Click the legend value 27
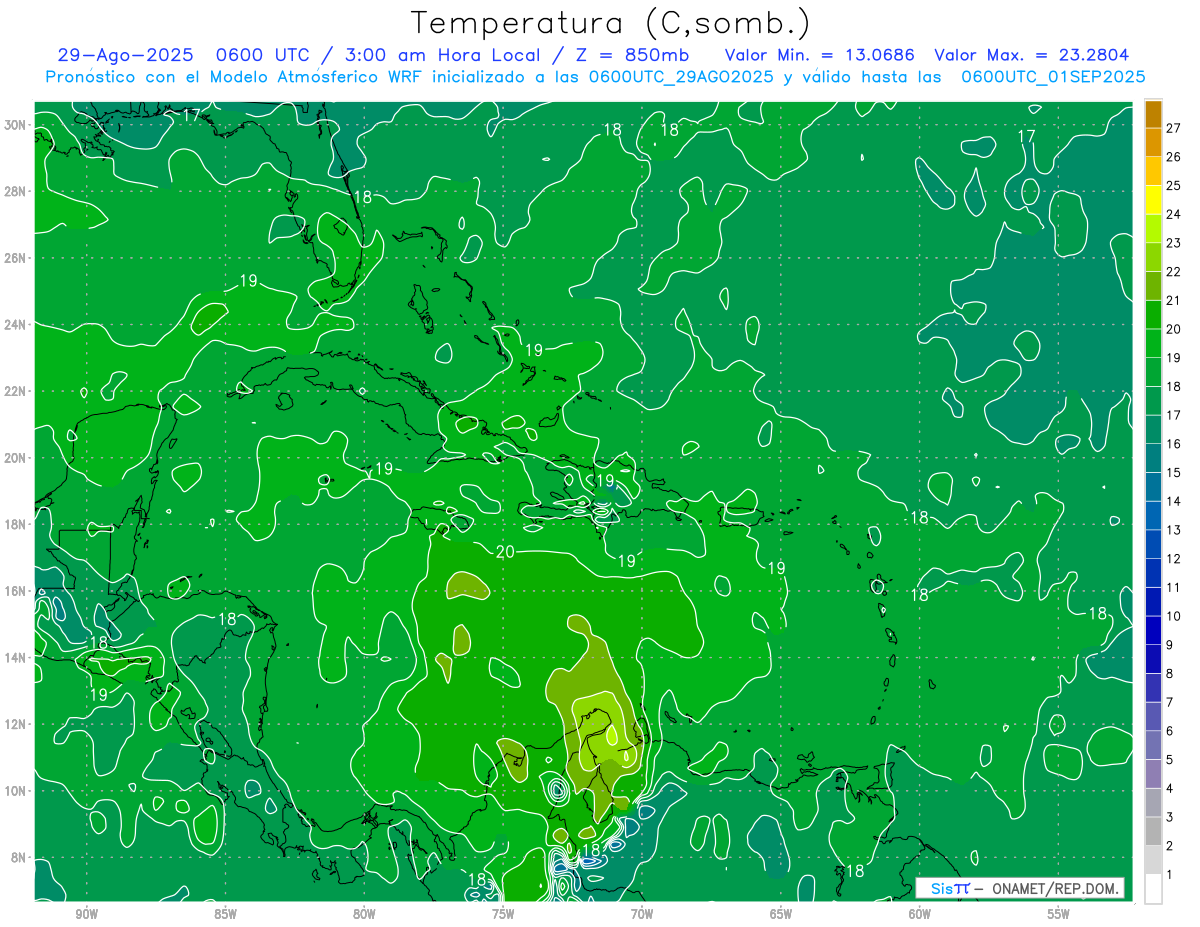This screenshot has width=1200, height=927. tap(1173, 127)
